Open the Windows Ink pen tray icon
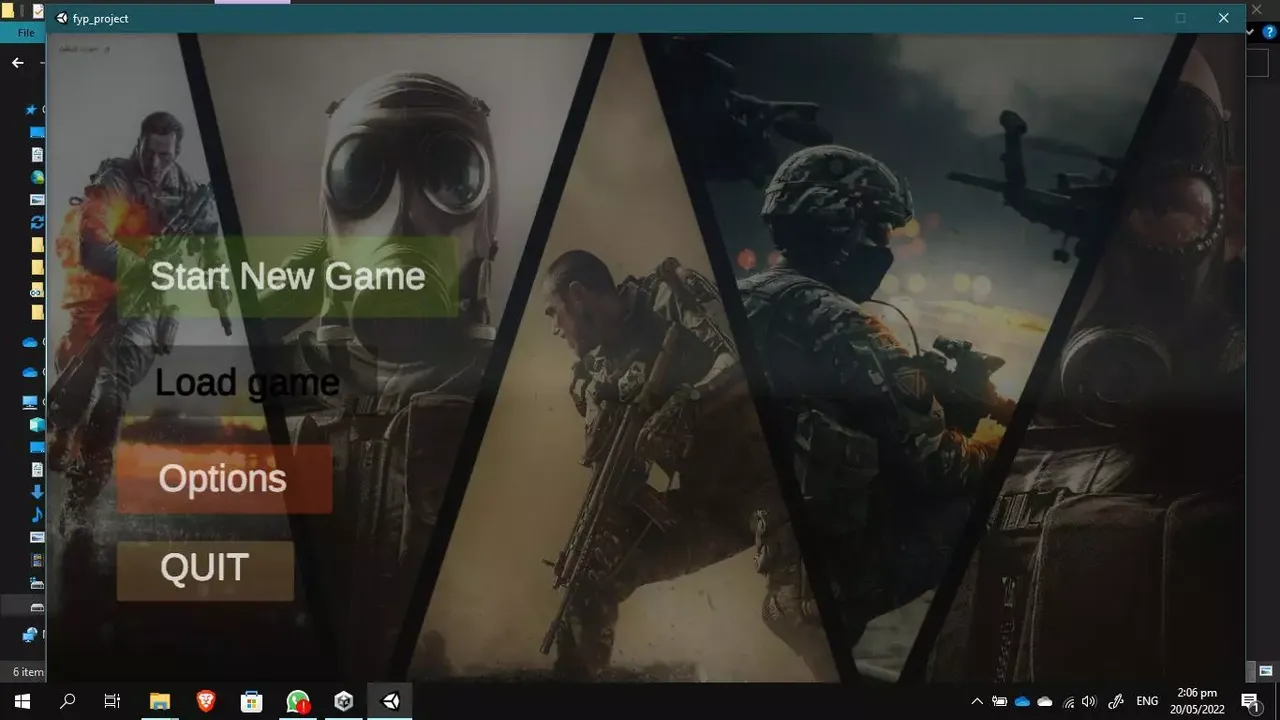 pos(1116,701)
